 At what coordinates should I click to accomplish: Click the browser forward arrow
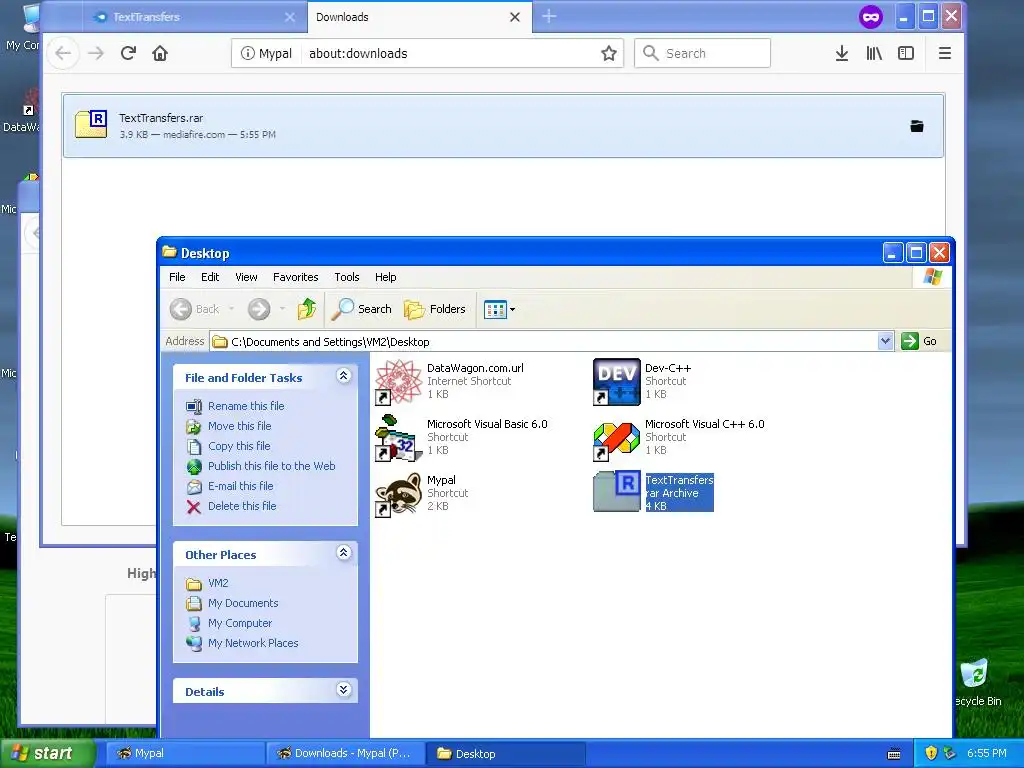click(x=96, y=53)
